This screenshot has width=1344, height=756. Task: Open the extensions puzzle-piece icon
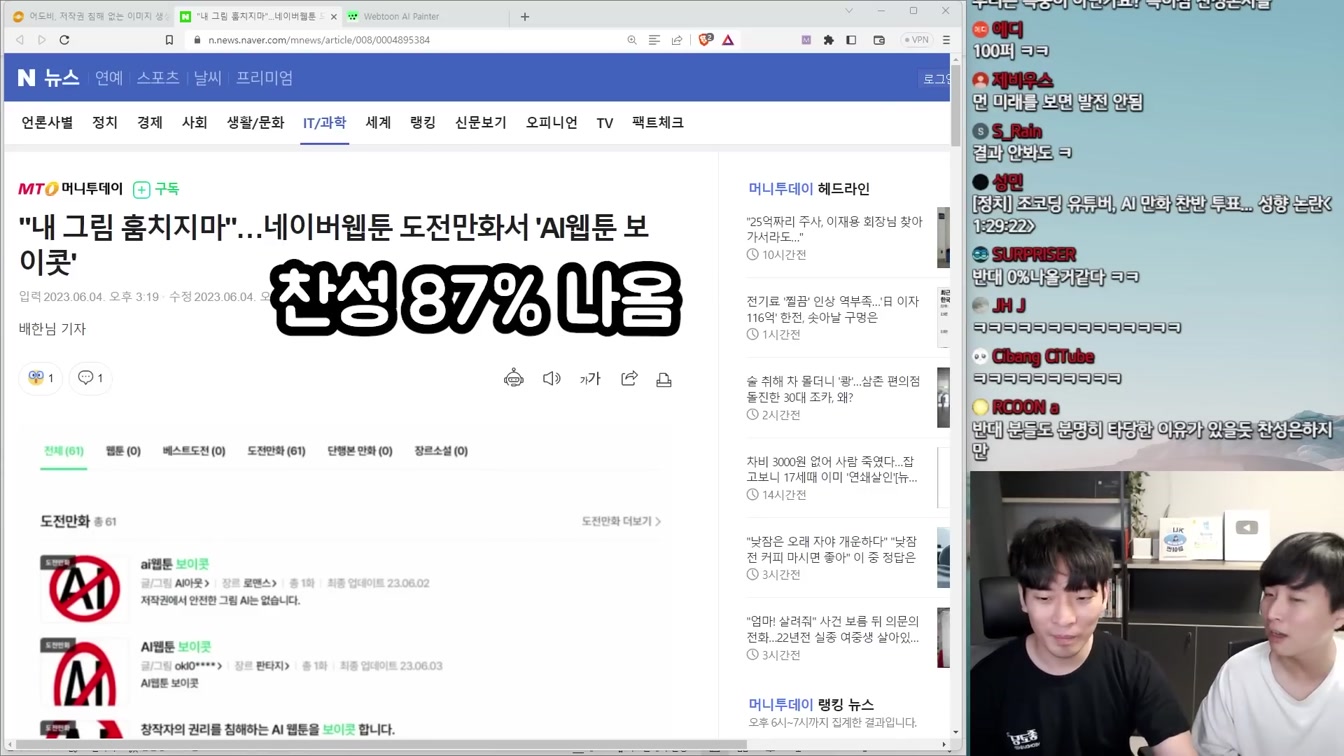(x=828, y=40)
